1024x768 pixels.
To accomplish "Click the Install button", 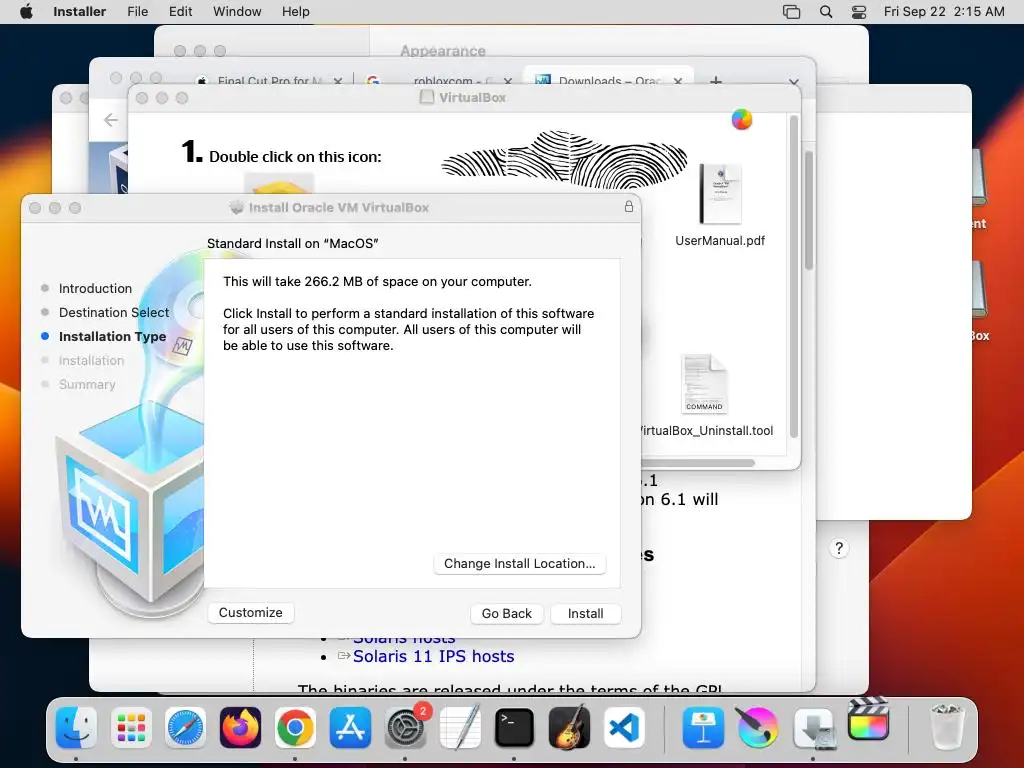I will point(585,613).
